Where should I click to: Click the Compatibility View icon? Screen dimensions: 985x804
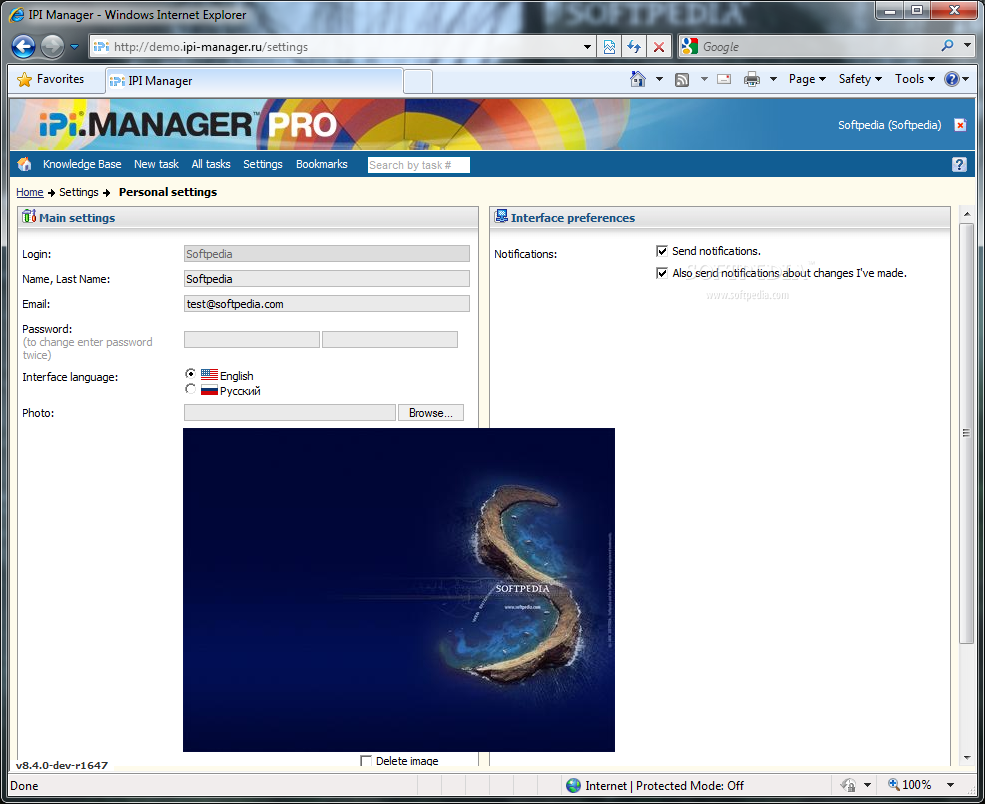coord(609,46)
